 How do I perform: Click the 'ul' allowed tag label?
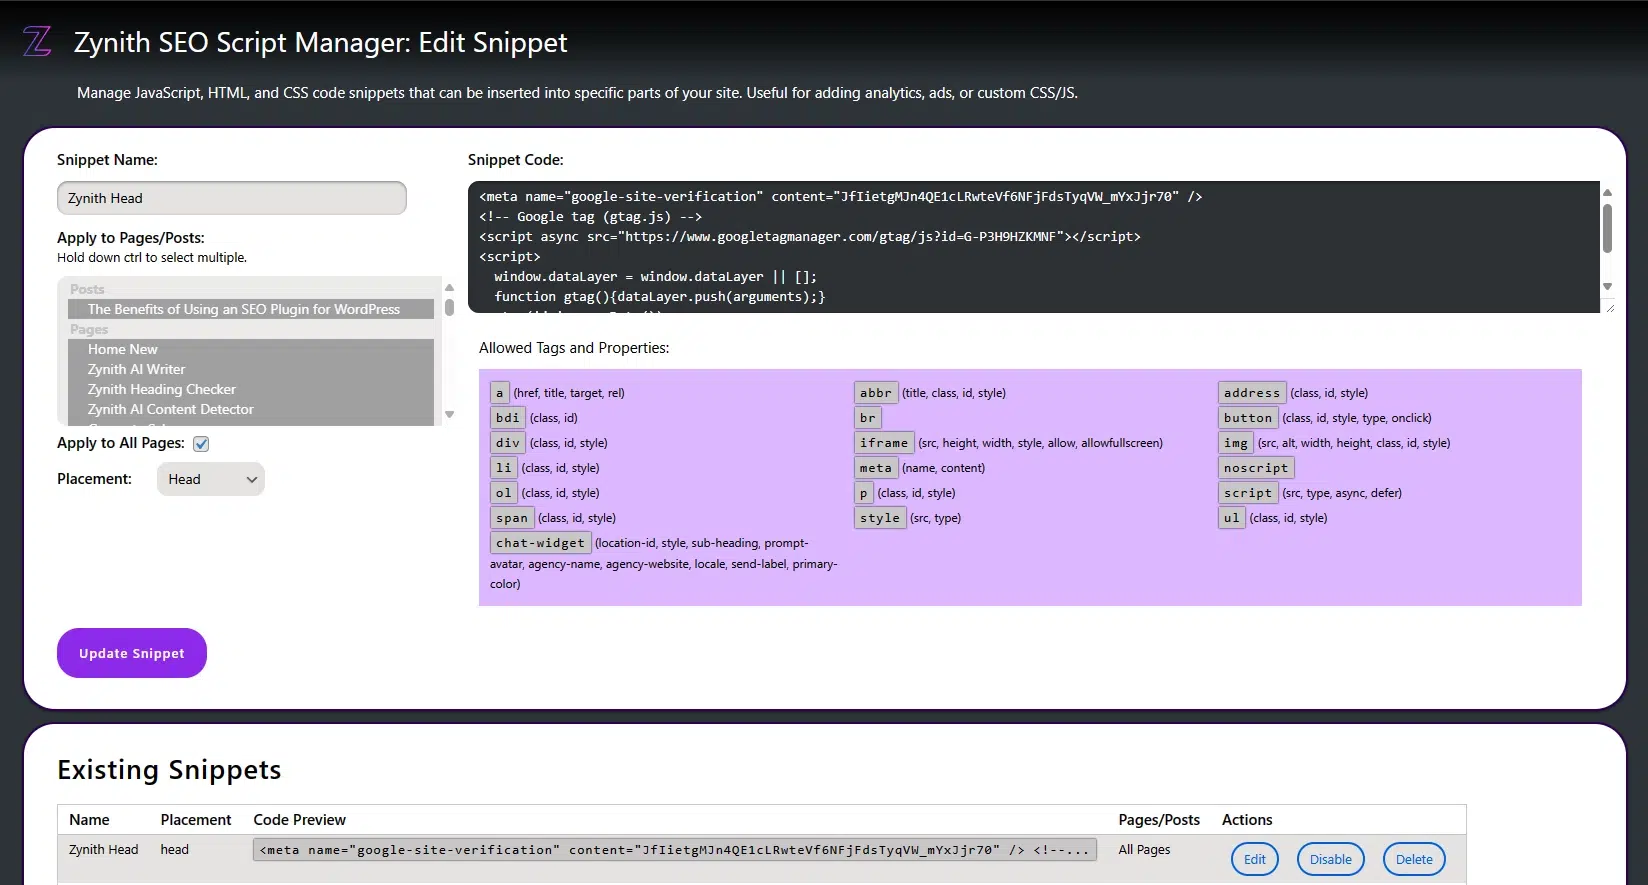1232,518
